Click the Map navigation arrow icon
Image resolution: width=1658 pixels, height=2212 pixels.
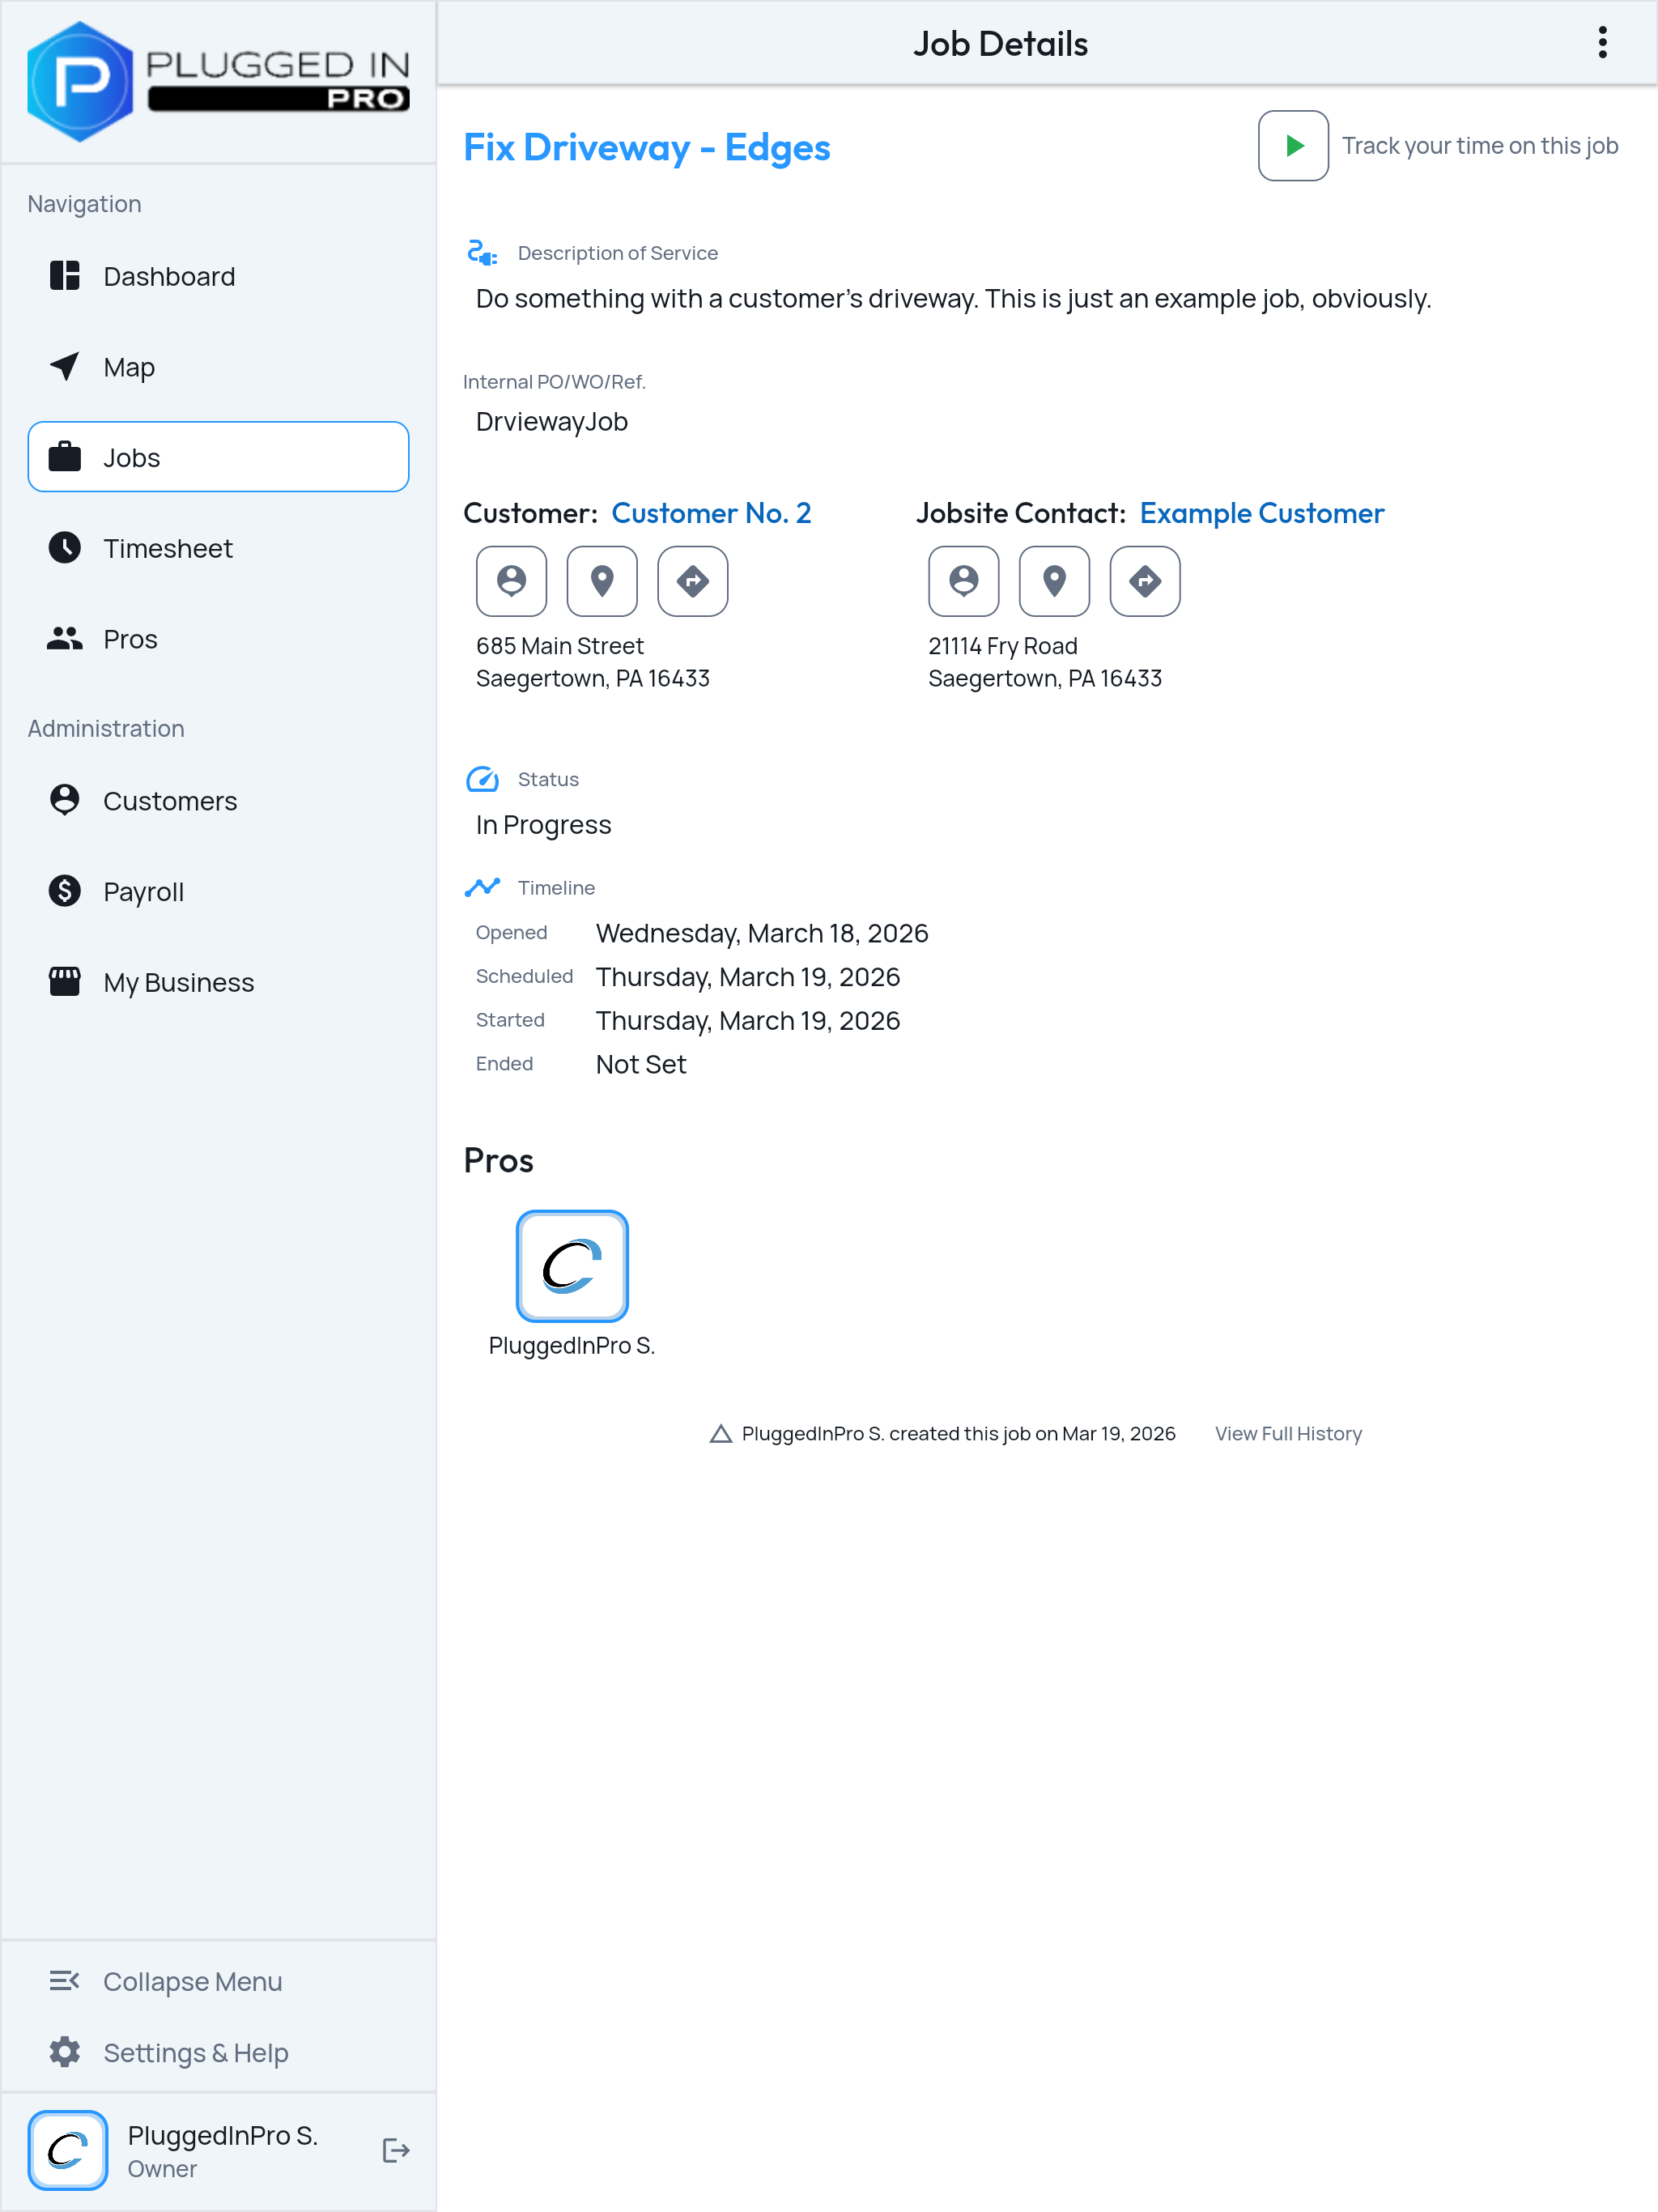pos(65,366)
